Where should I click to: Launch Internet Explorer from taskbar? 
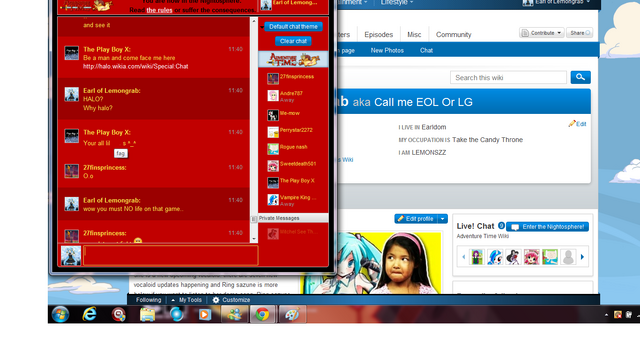pyautogui.click(x=89, y=315)
